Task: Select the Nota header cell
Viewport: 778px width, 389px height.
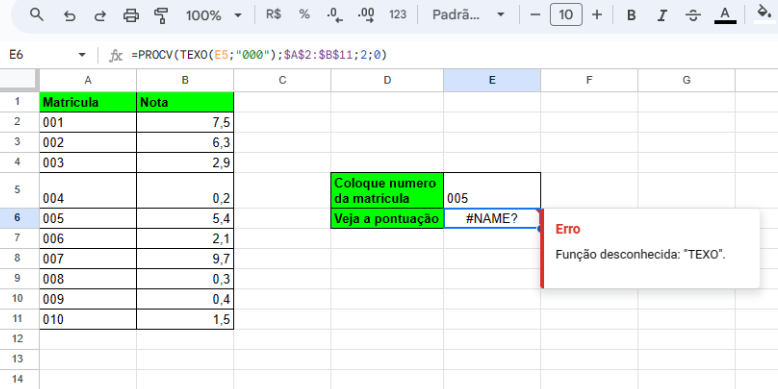Action: tap(185, 102)
